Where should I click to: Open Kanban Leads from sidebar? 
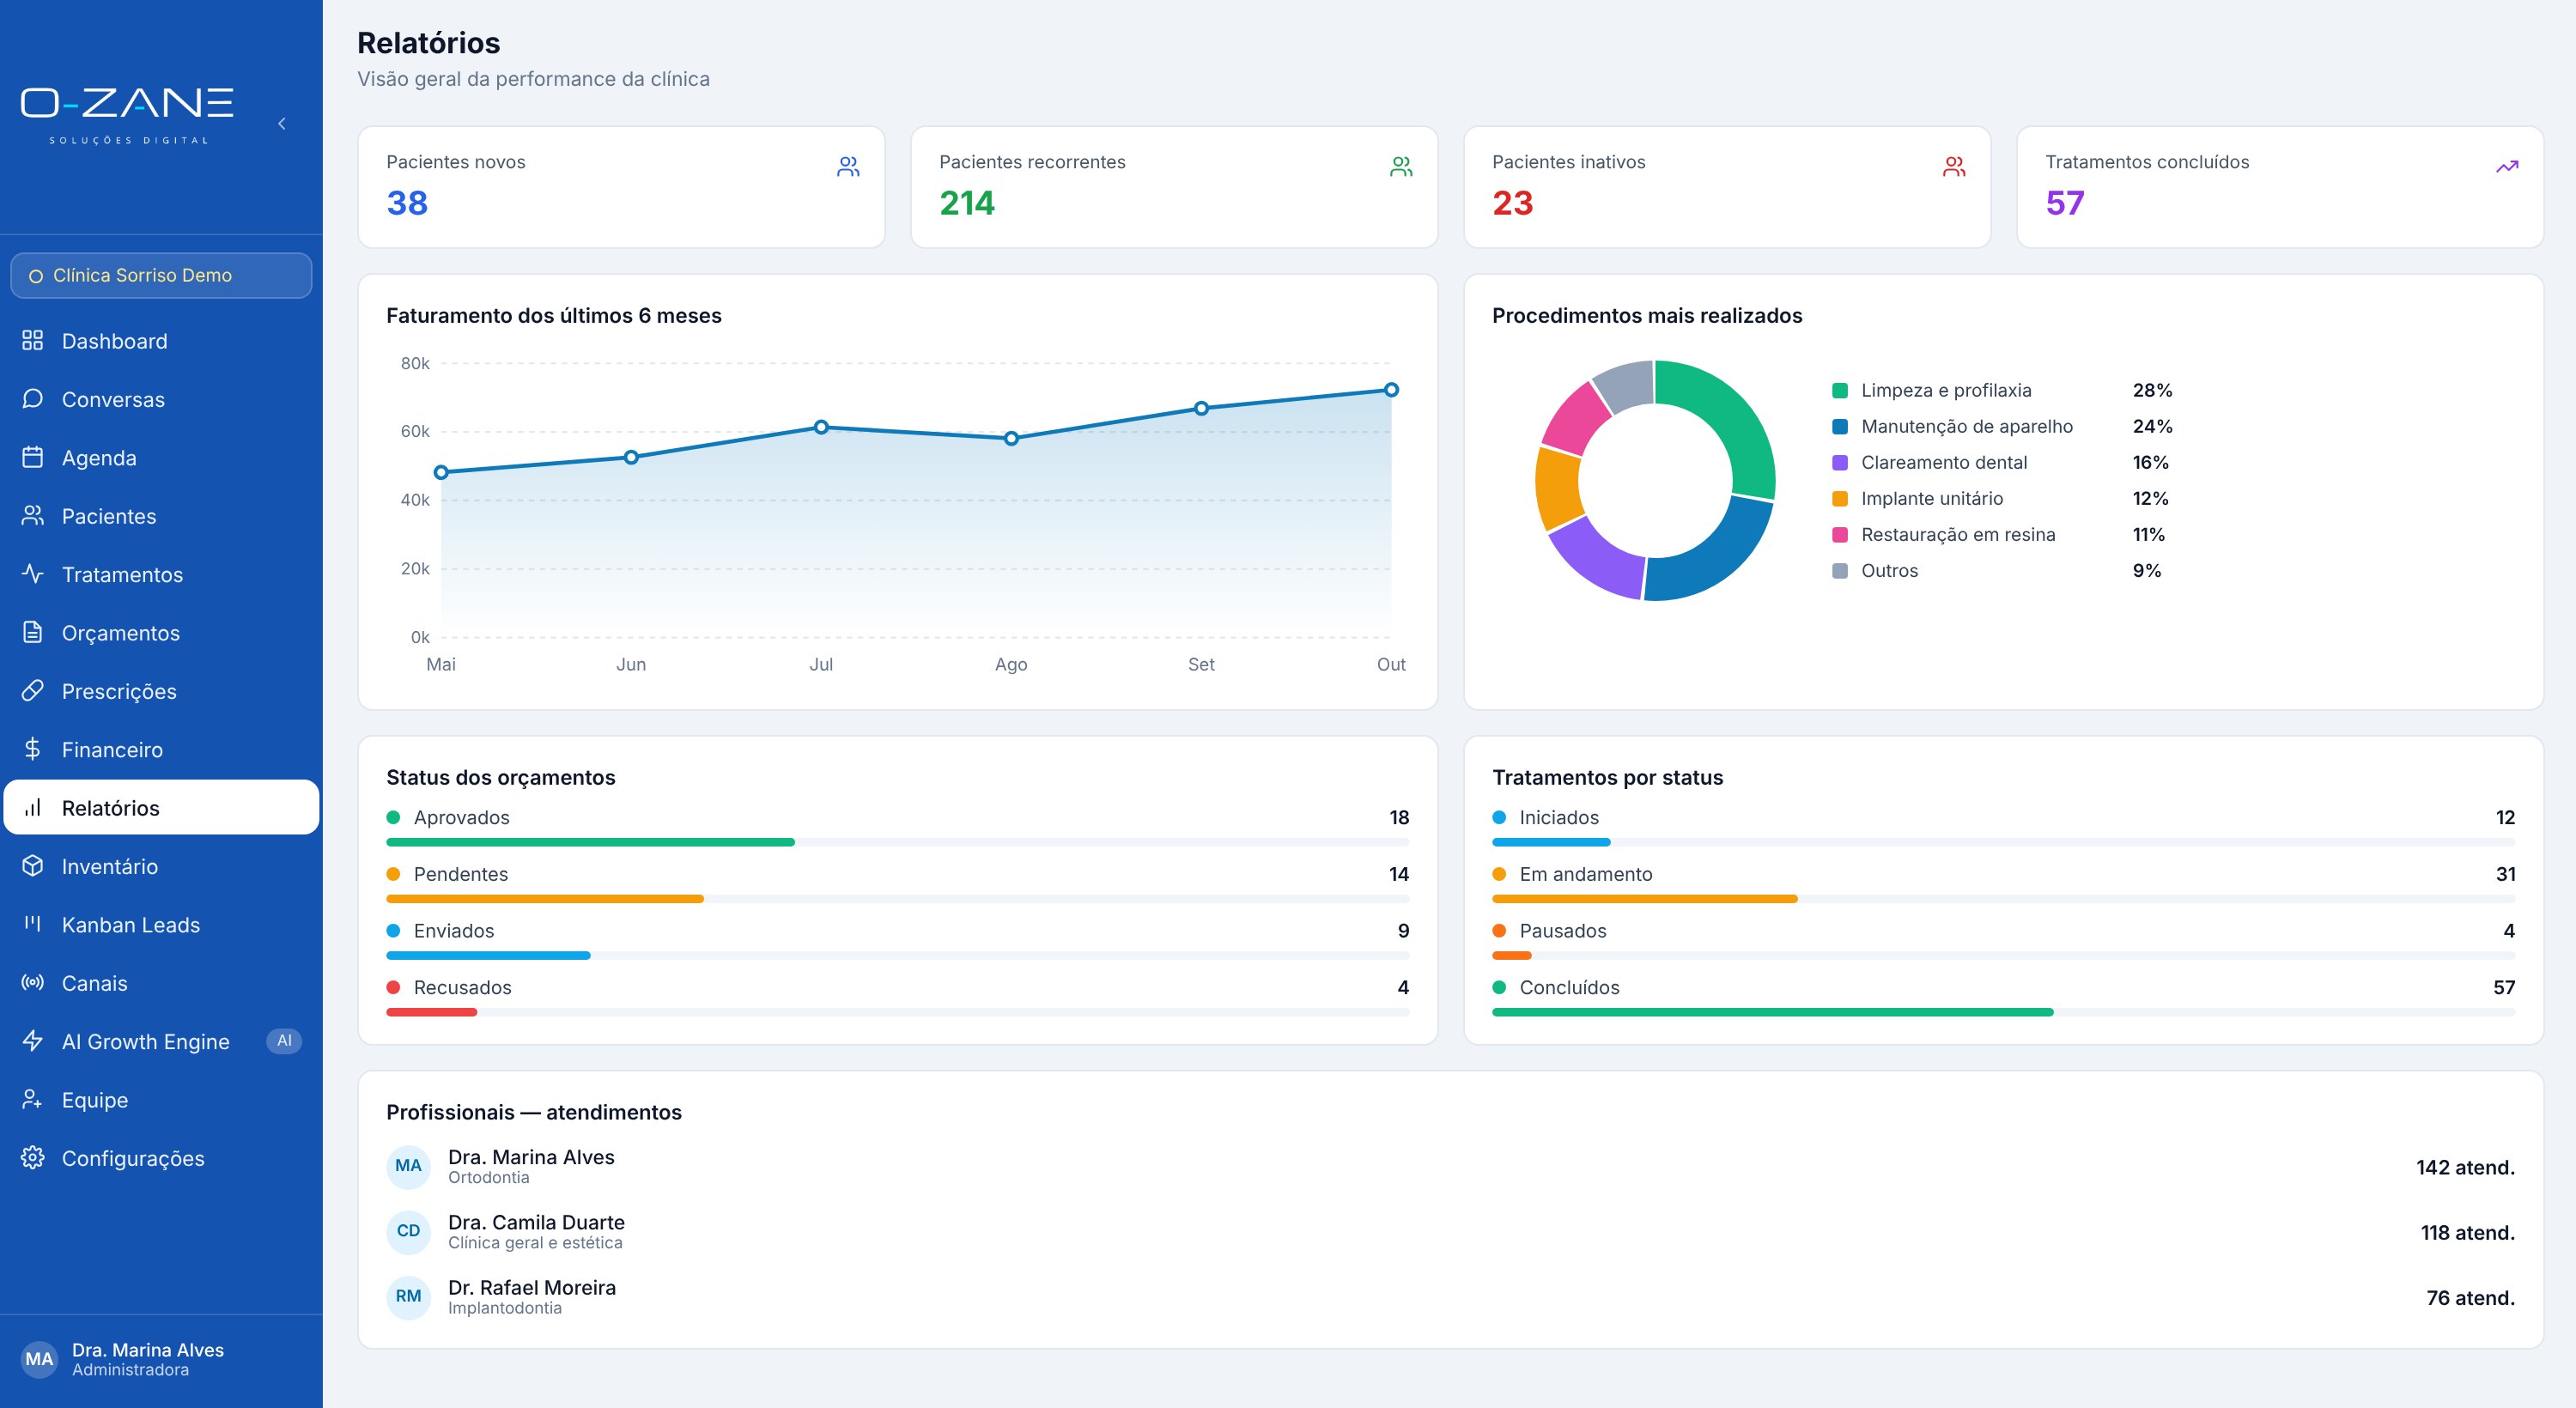[161, 924]
